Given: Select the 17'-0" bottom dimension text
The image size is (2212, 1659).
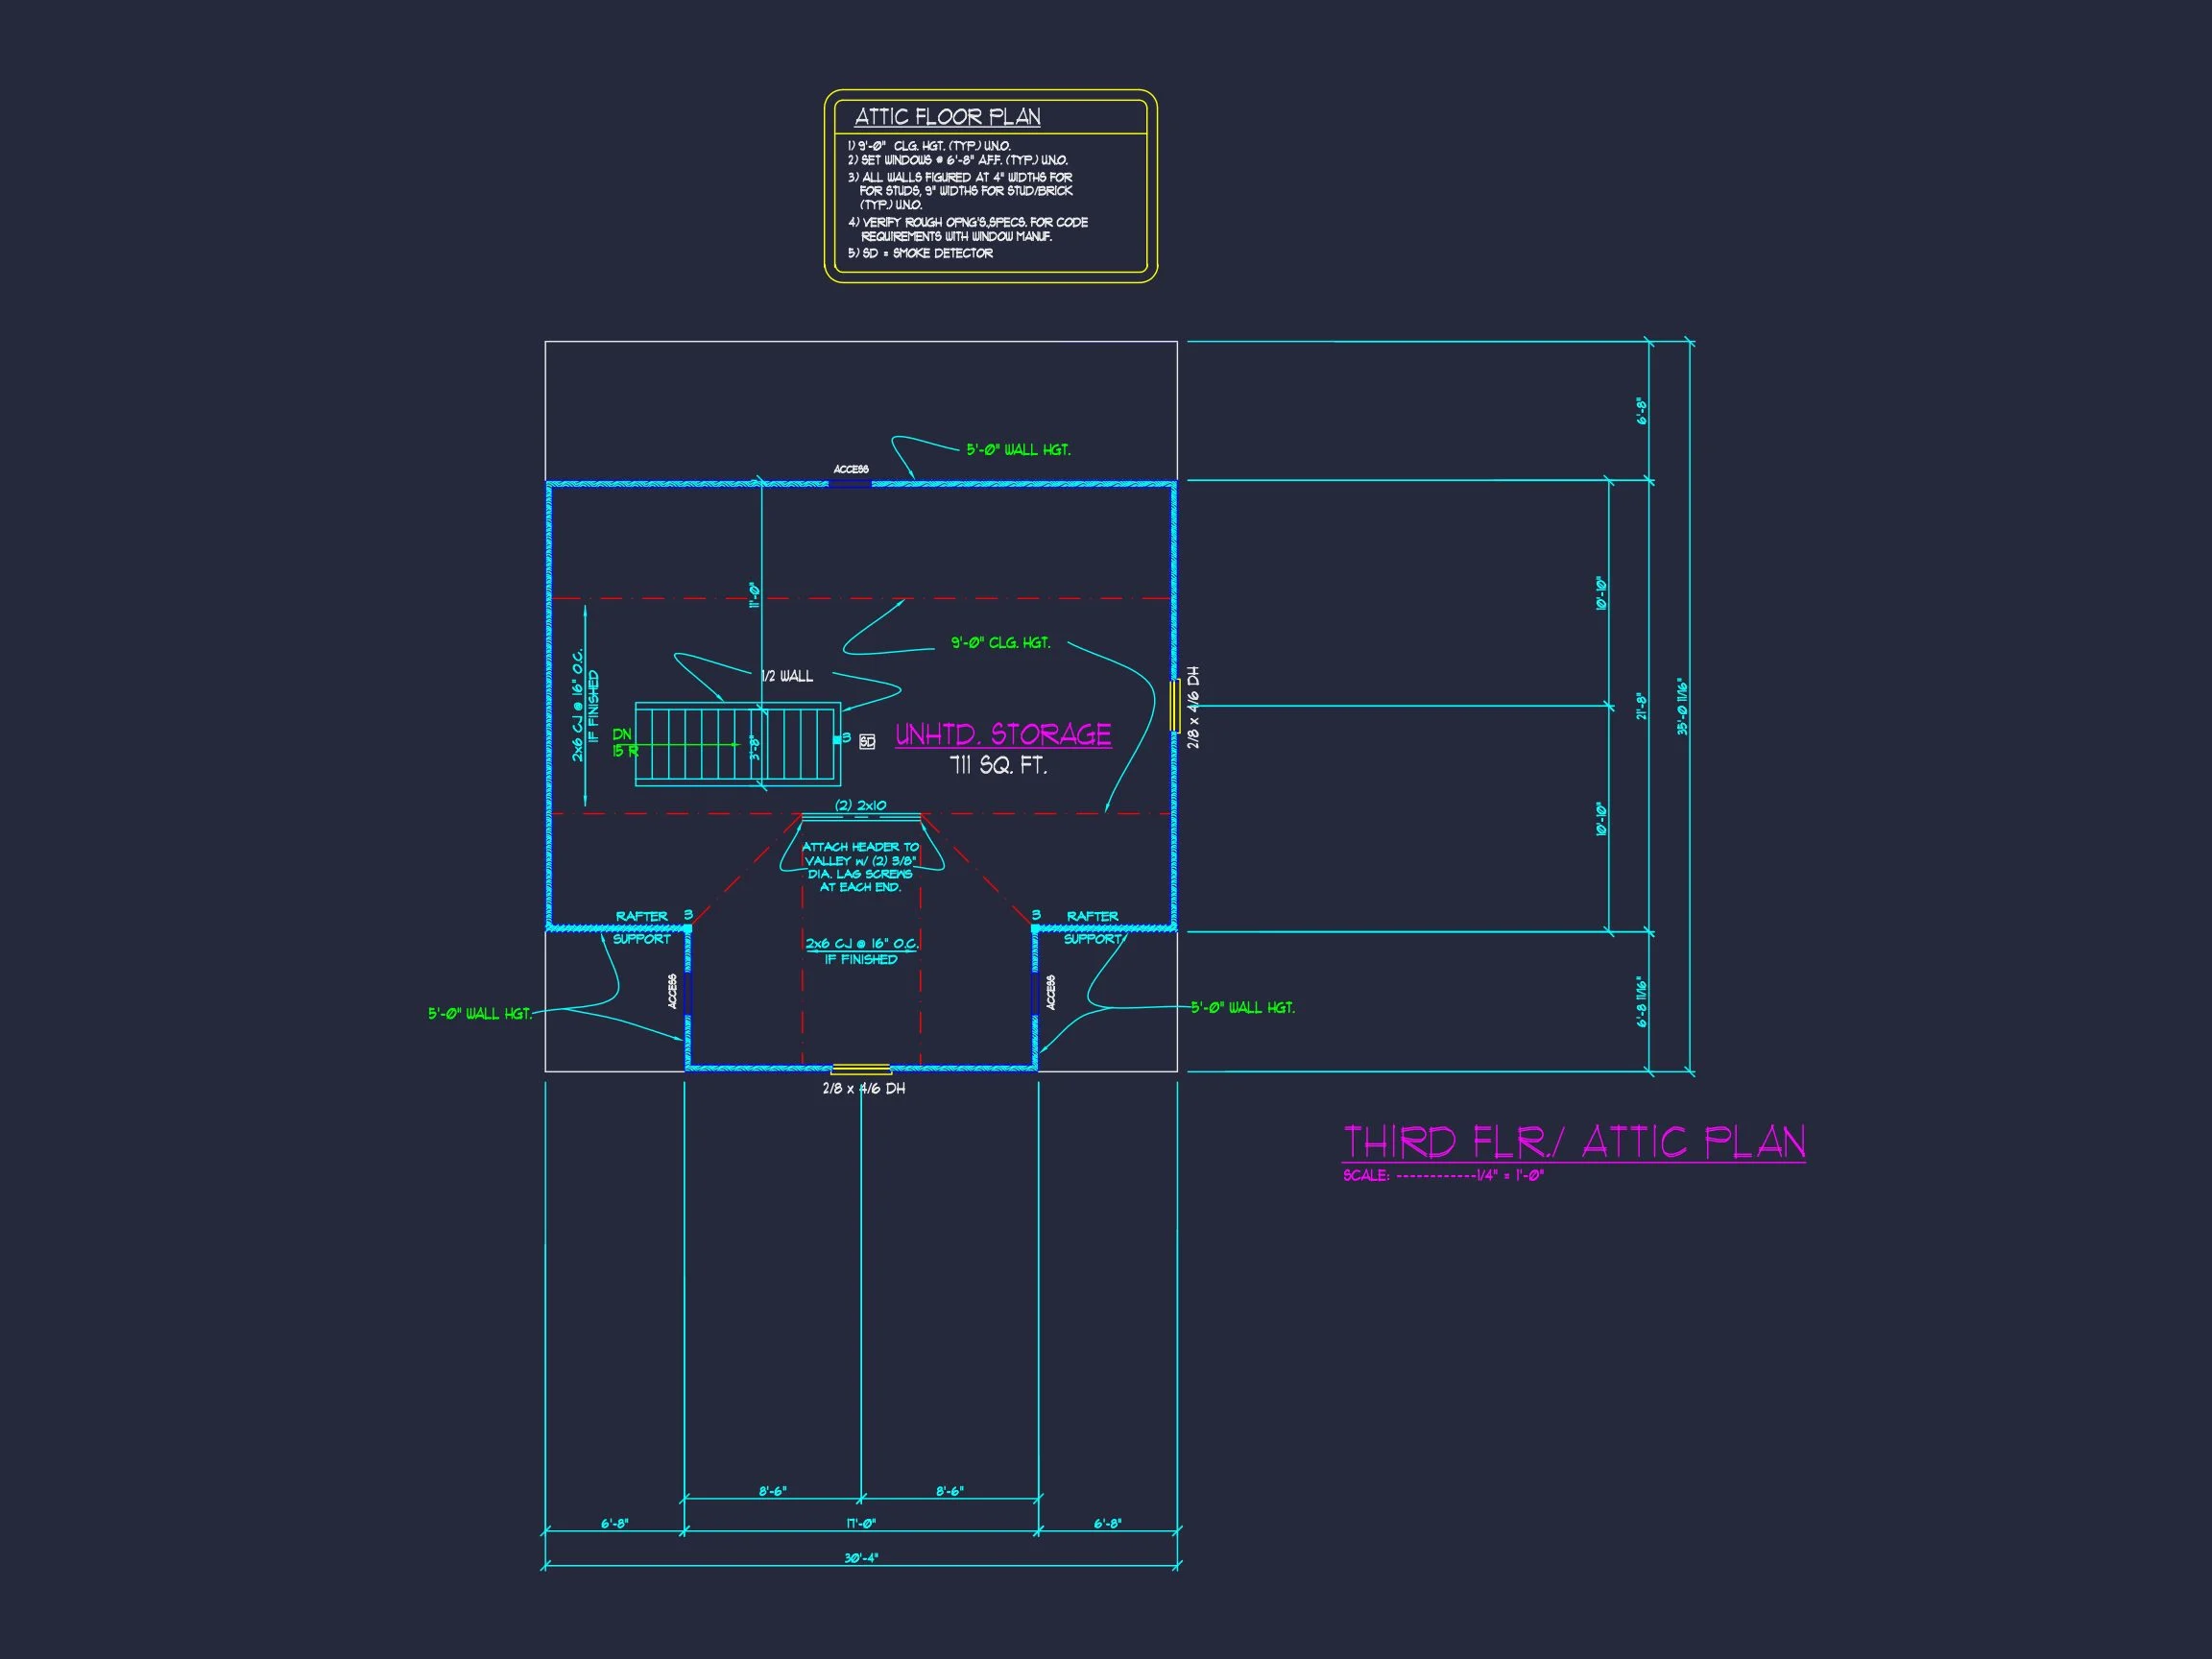Looking at the screenshot, I should 861,1524.
